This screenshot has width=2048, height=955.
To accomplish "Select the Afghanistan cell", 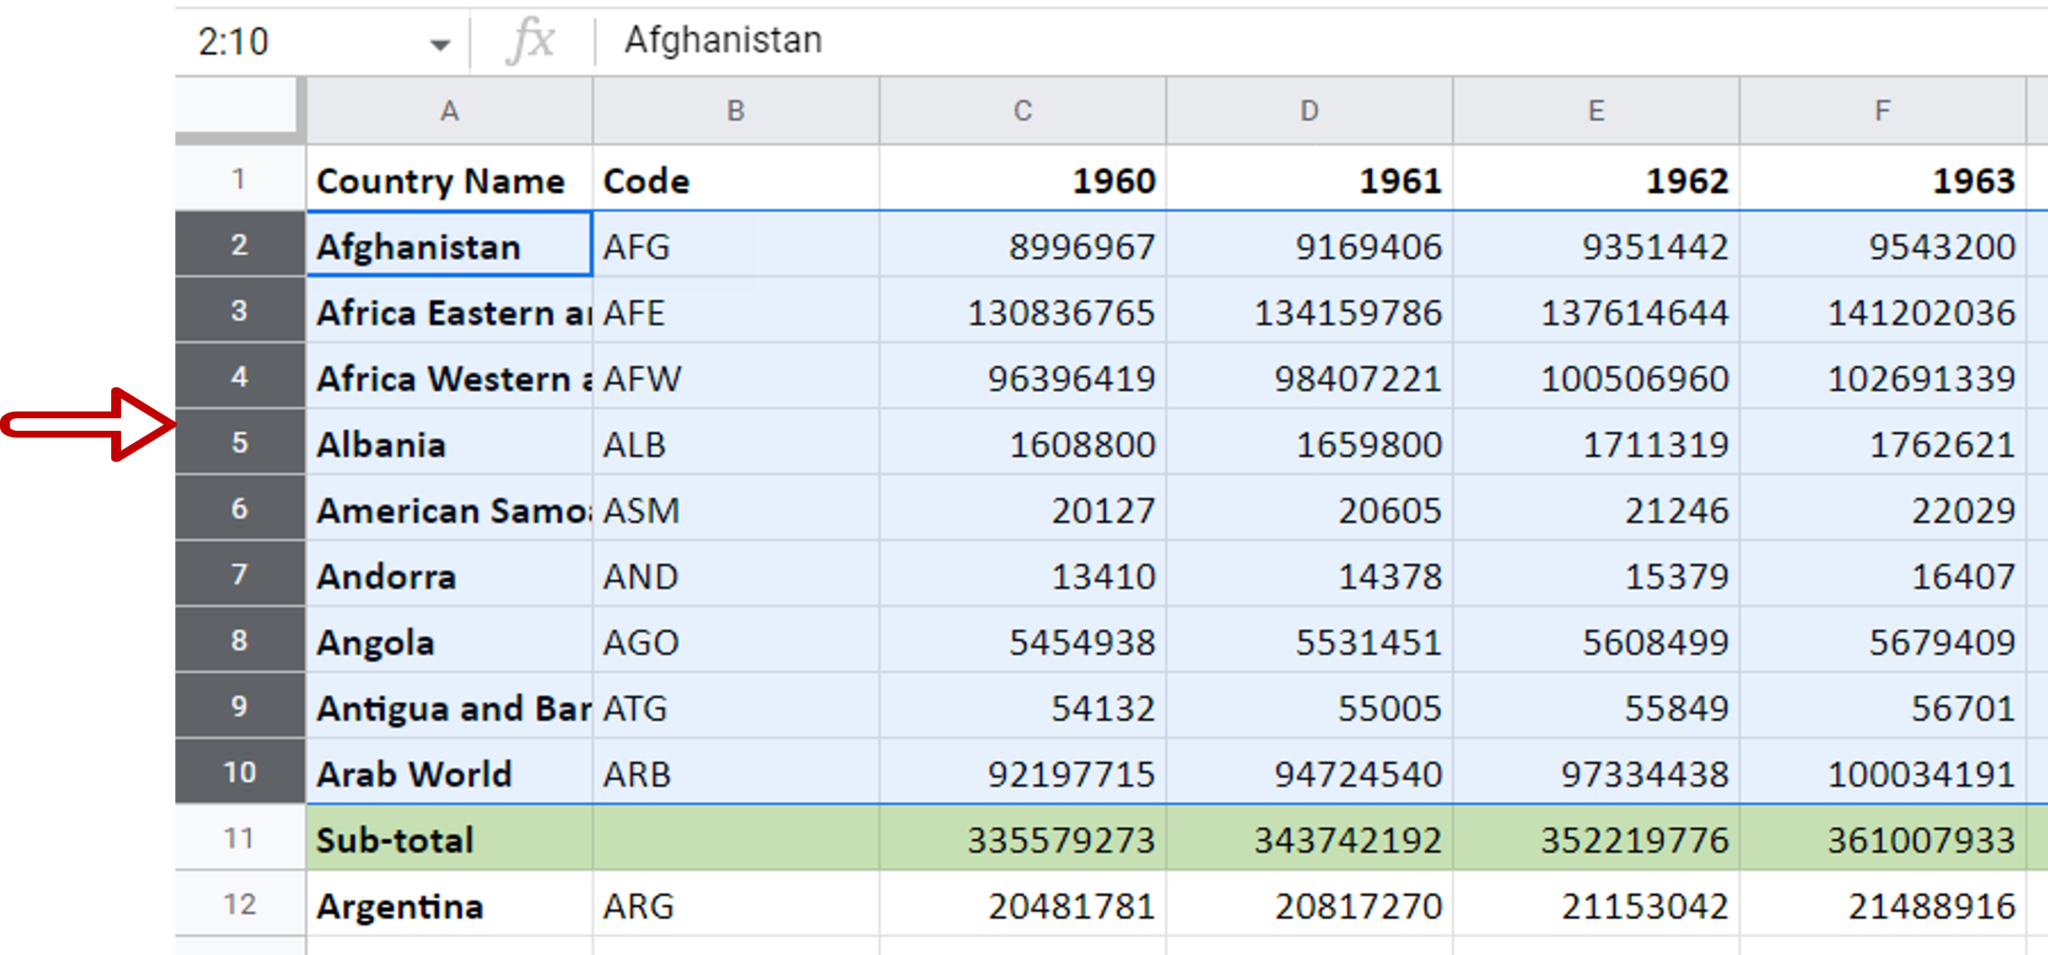I will pos(449,245).
